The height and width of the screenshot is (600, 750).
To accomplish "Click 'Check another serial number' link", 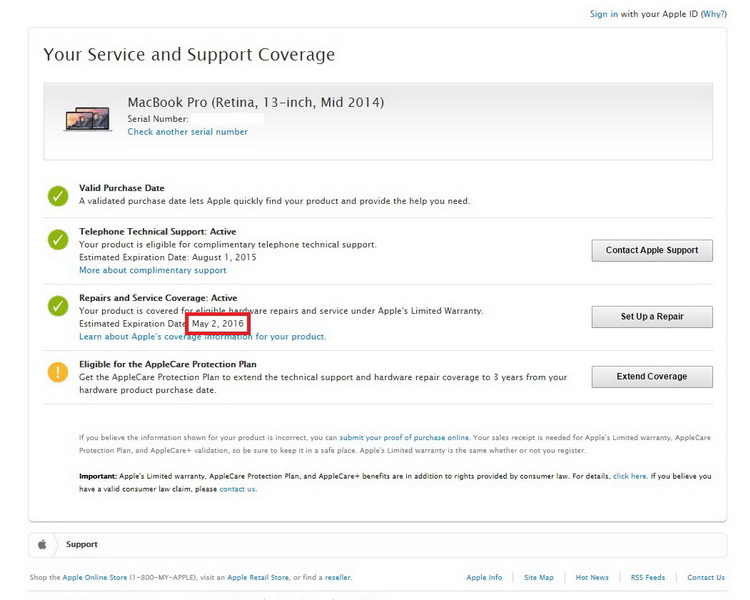I will click(187, 132).
